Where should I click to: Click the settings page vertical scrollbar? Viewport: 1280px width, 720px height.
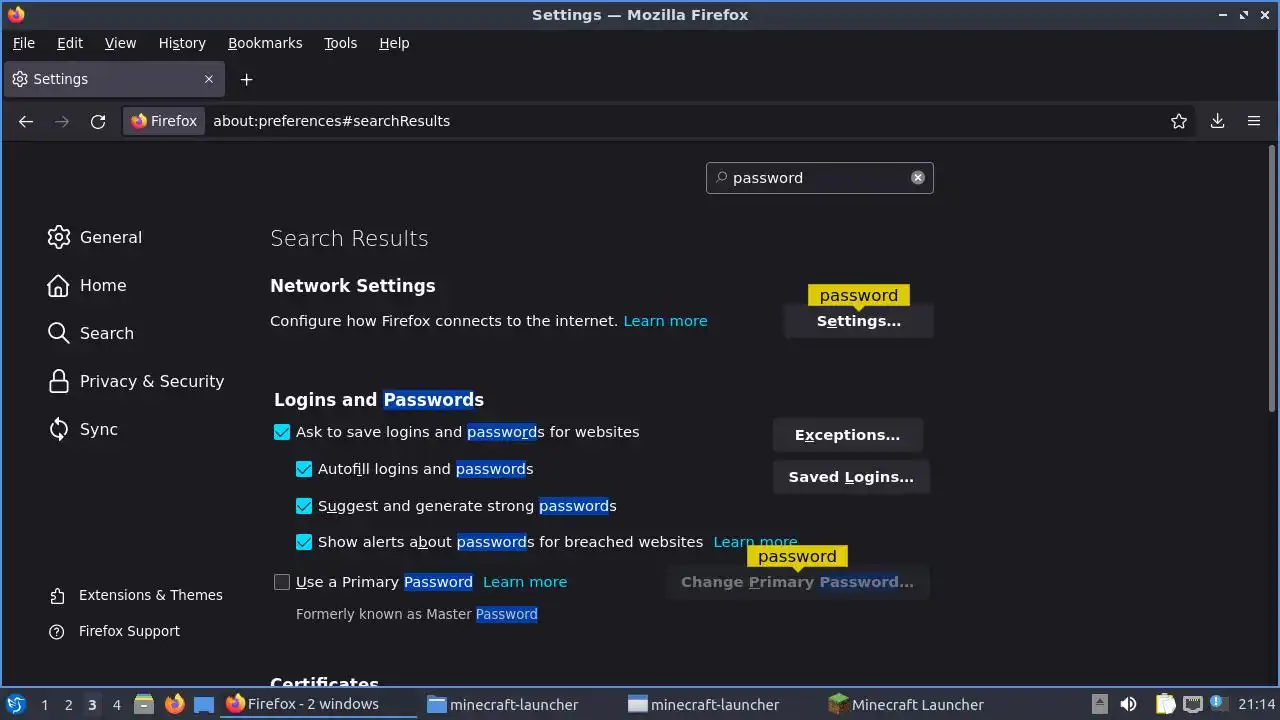point(1272,278)
